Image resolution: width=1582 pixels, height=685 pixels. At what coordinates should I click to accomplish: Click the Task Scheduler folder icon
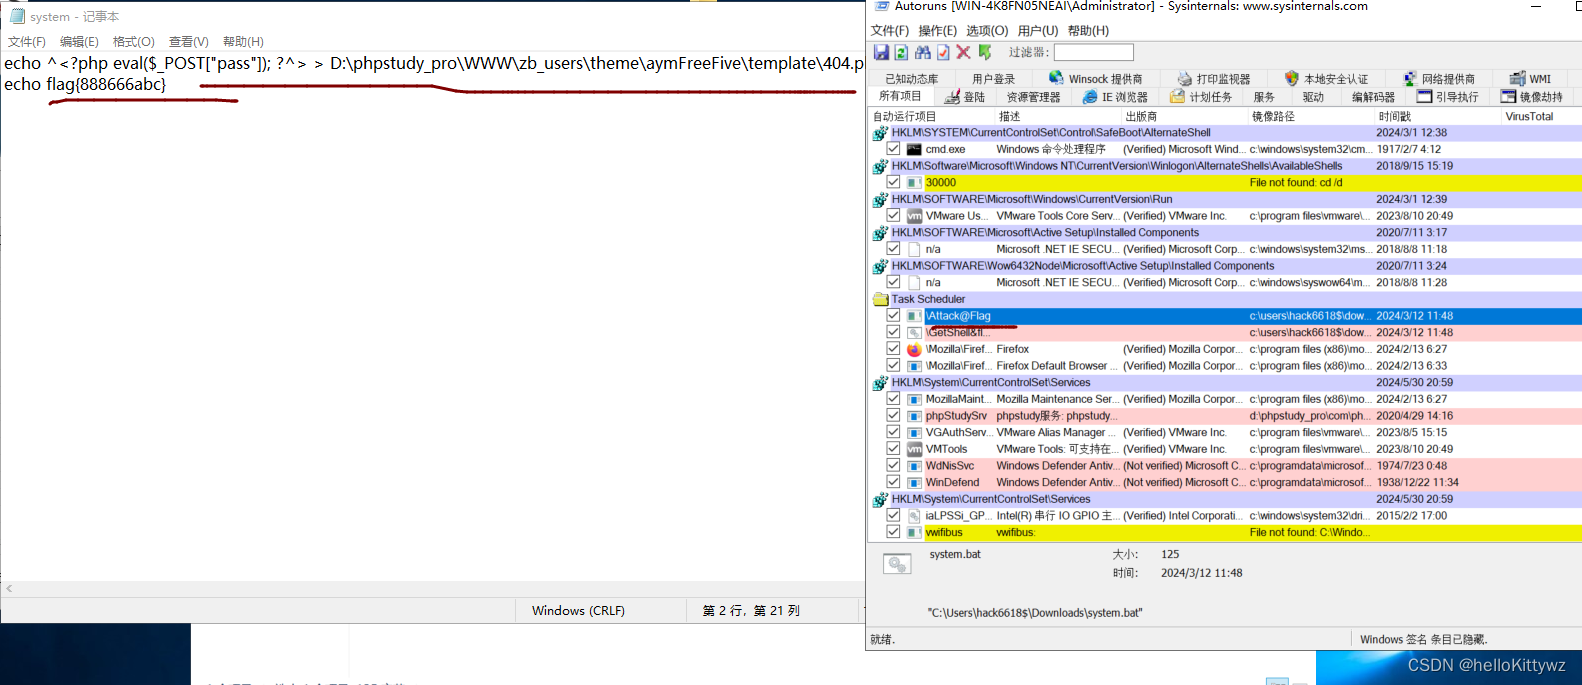point(881,299)
